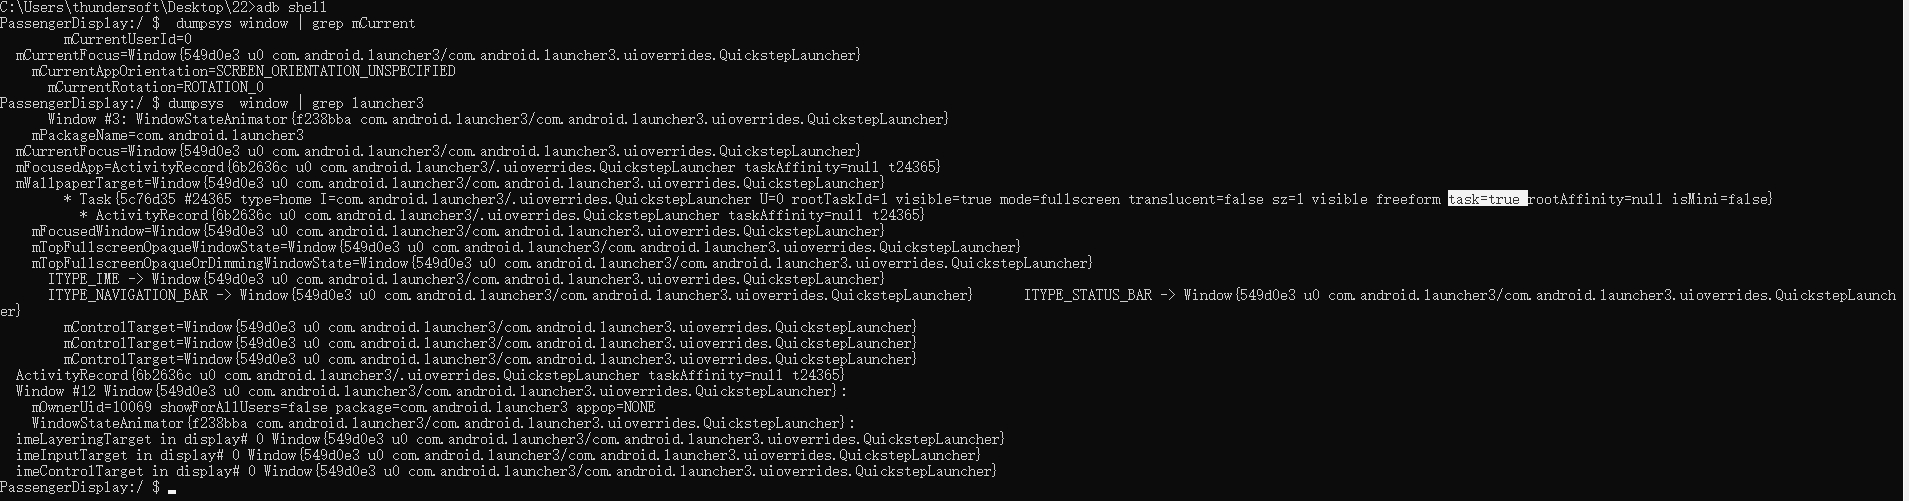Click the mCurrentRotation=ROTATION_0 line

tap(156, 87)
